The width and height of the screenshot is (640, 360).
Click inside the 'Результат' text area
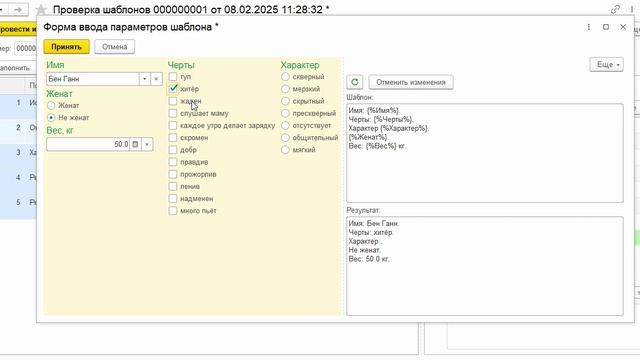coord(484,266)
